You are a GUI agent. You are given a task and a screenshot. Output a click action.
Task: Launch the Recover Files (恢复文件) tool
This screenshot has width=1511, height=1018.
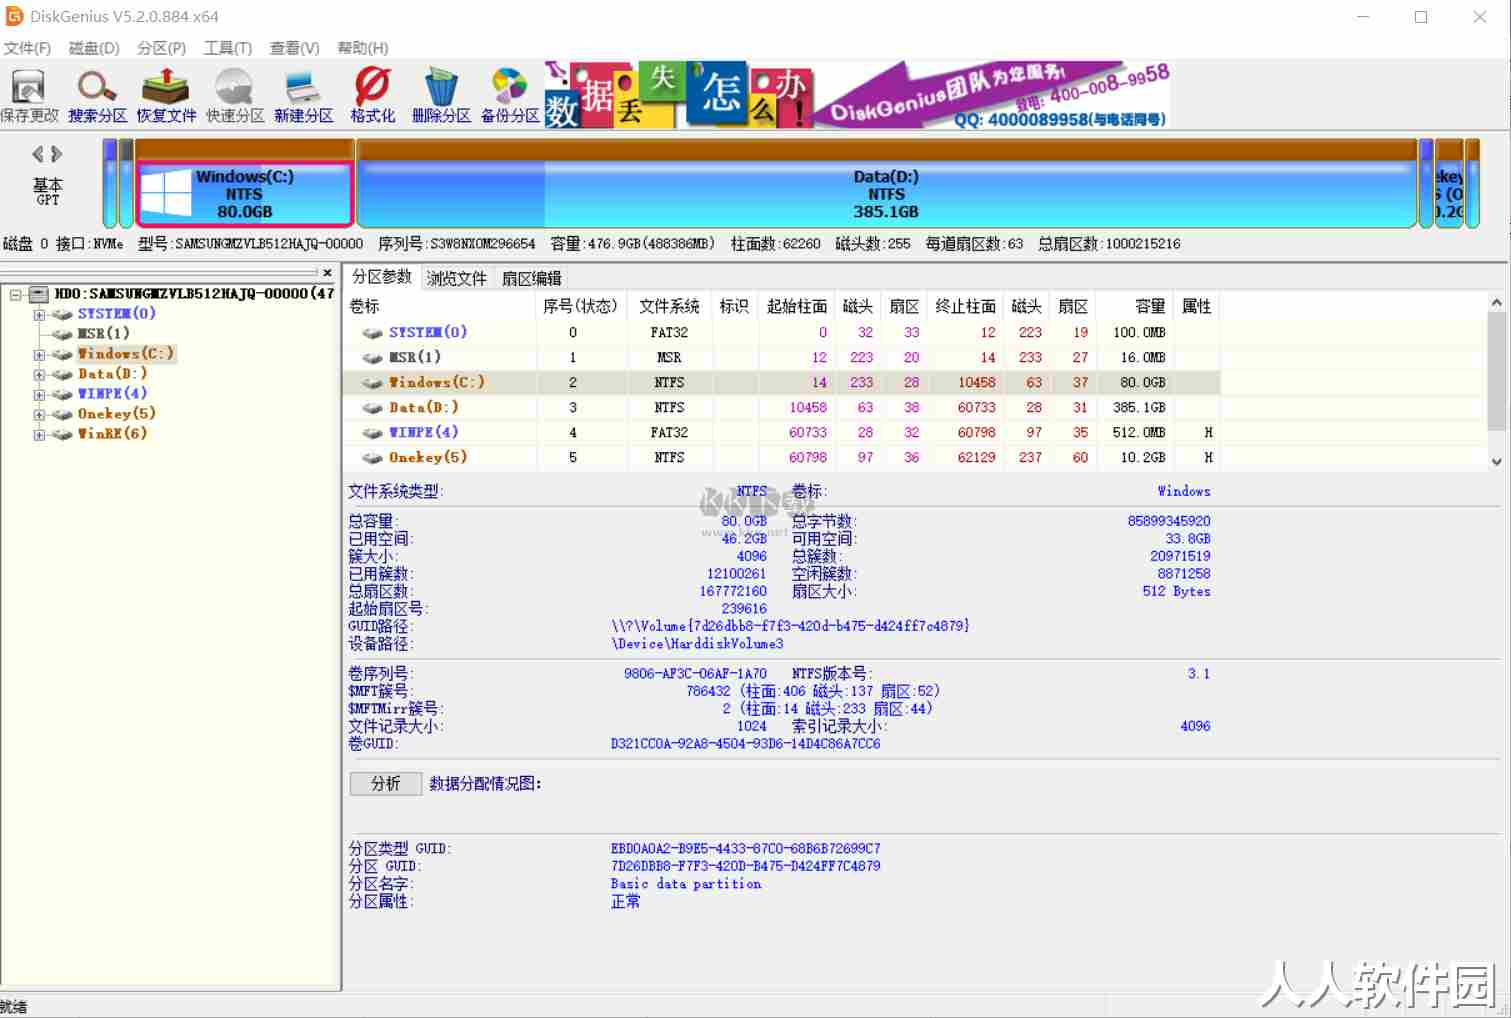[x=166, y=96]
